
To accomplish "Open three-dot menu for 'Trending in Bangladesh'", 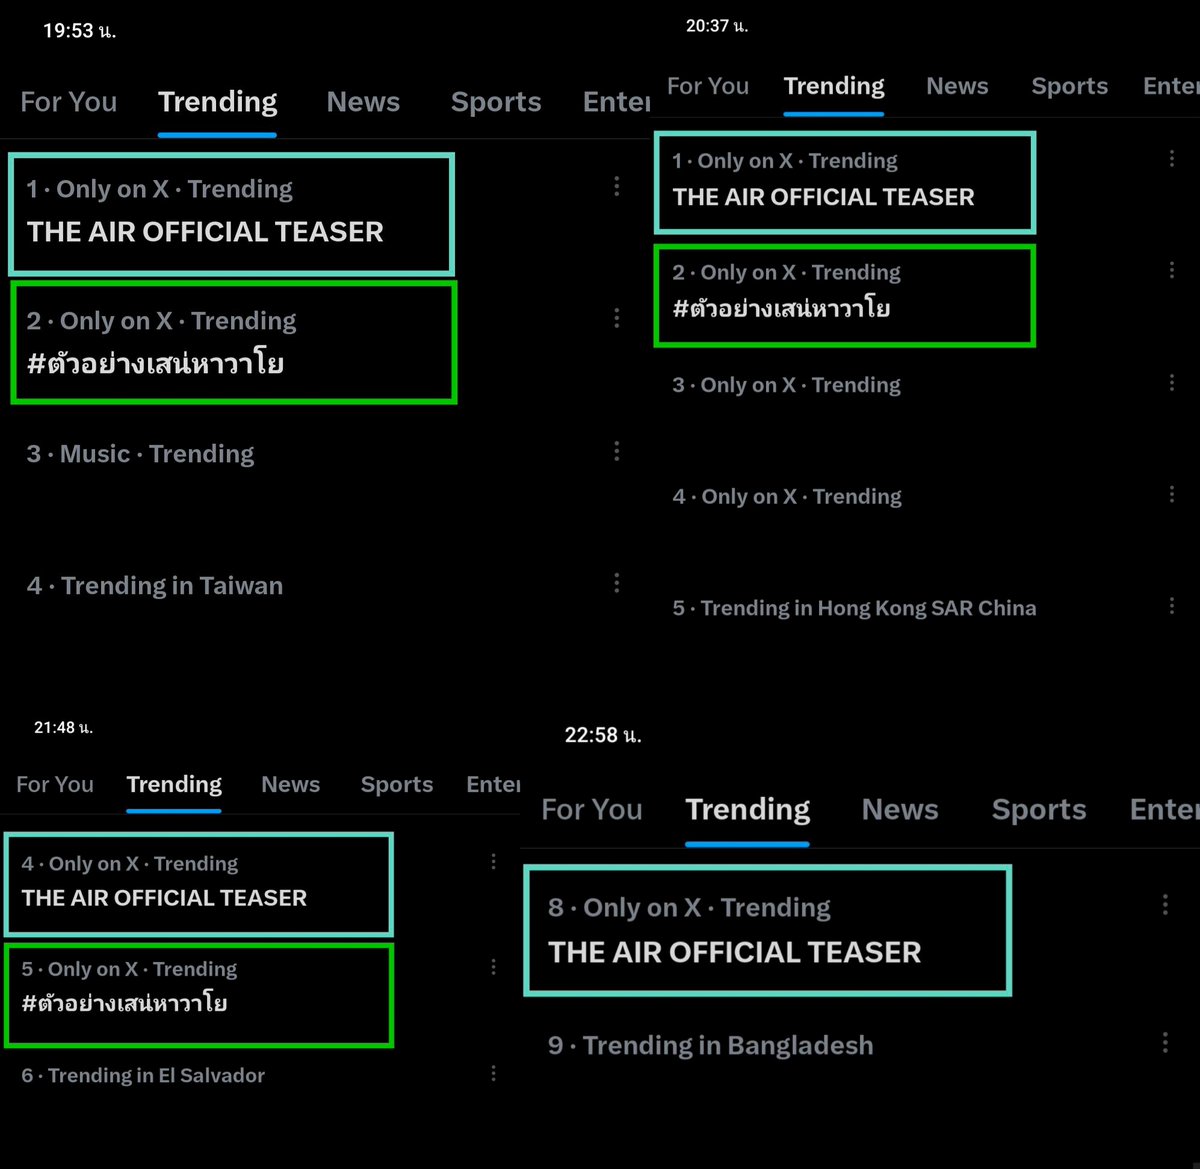I will [x=1165, y=1043].
